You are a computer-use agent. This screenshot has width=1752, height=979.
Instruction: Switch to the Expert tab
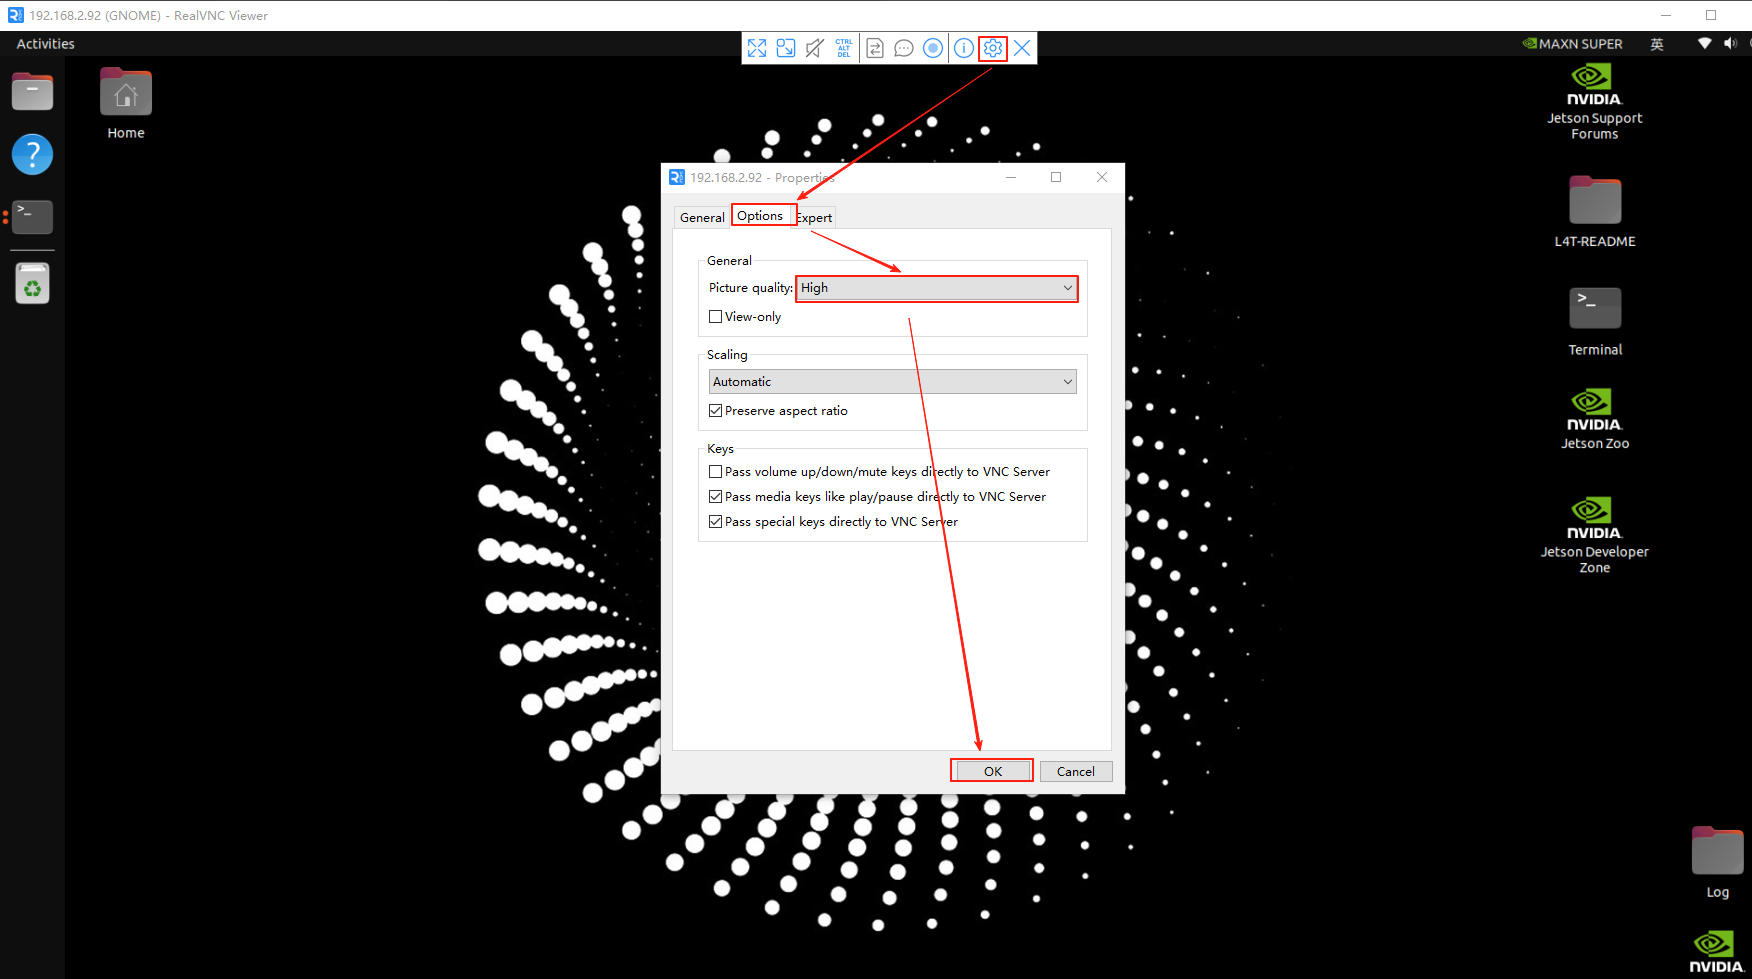(815, 218)
